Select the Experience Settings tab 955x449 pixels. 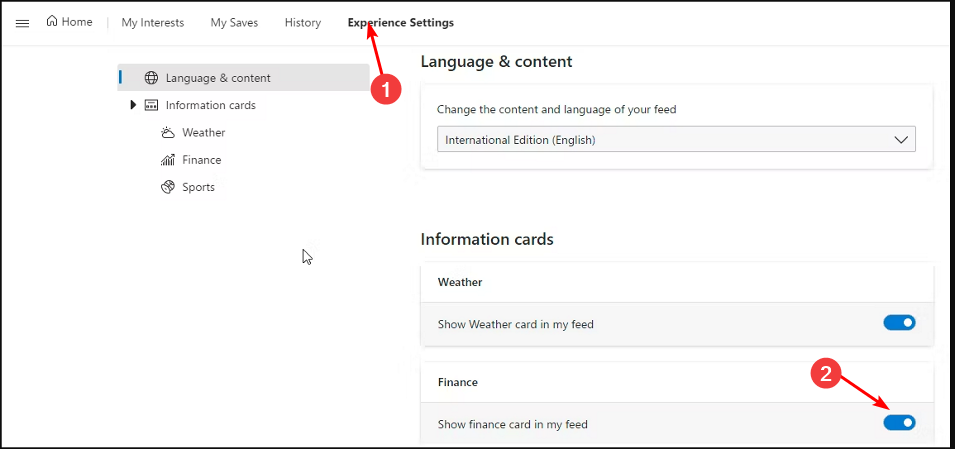[400, 22]
